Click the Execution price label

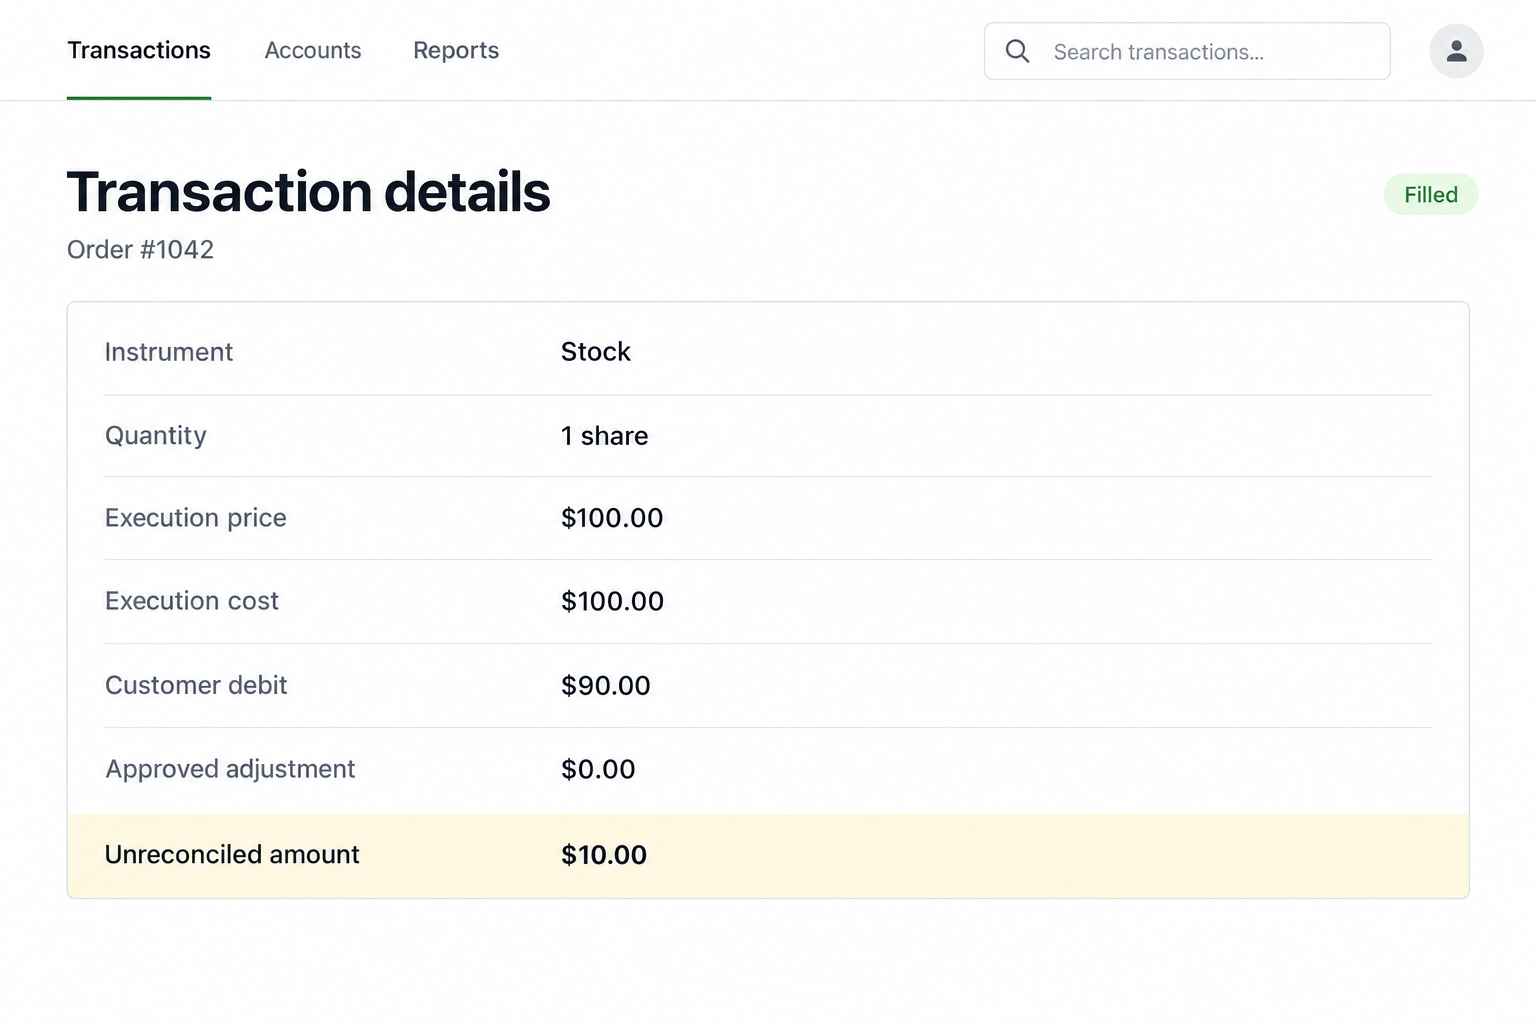[196, 518]
